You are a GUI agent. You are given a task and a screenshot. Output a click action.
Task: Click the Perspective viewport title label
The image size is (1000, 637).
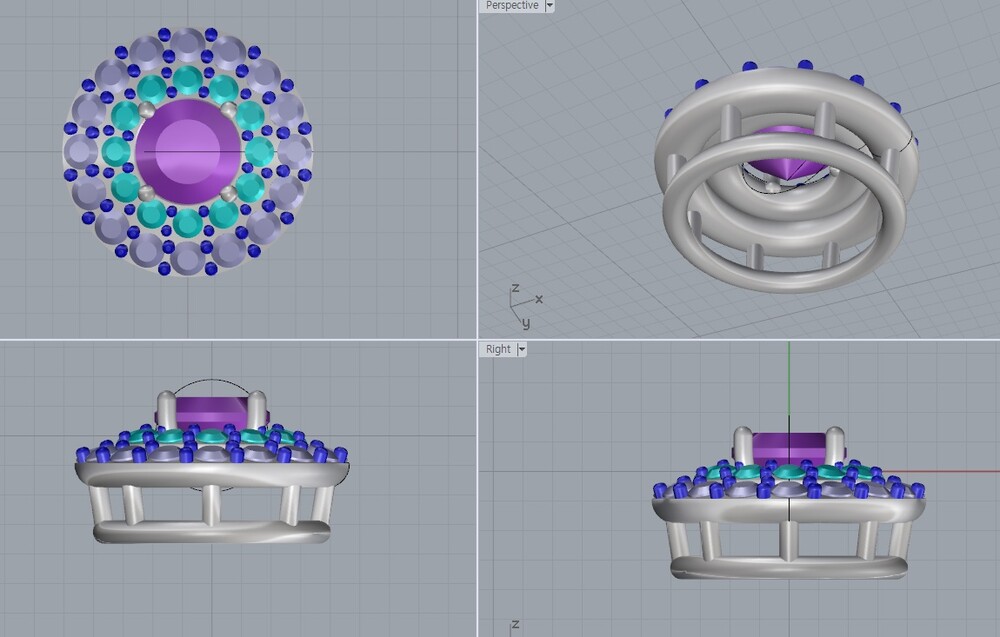point(512,6)
